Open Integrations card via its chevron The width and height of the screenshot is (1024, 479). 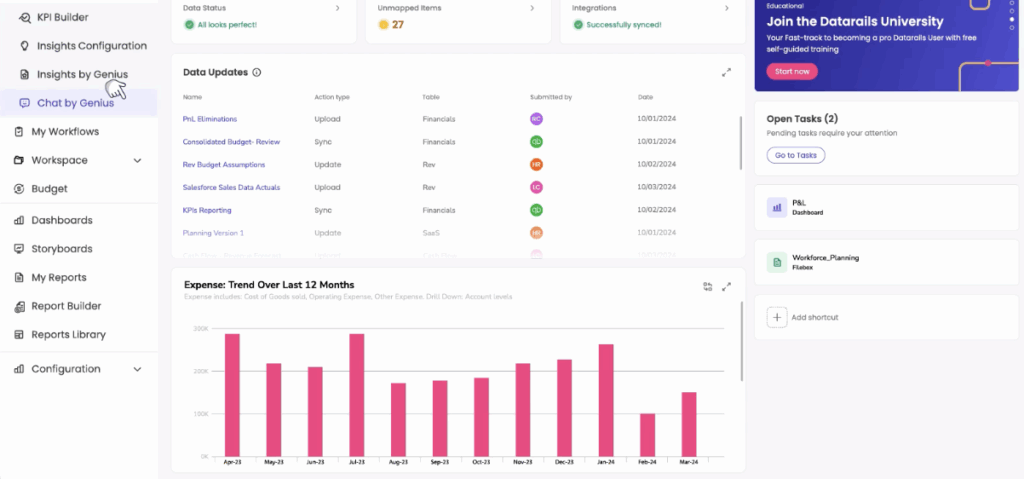click(725, 8)
